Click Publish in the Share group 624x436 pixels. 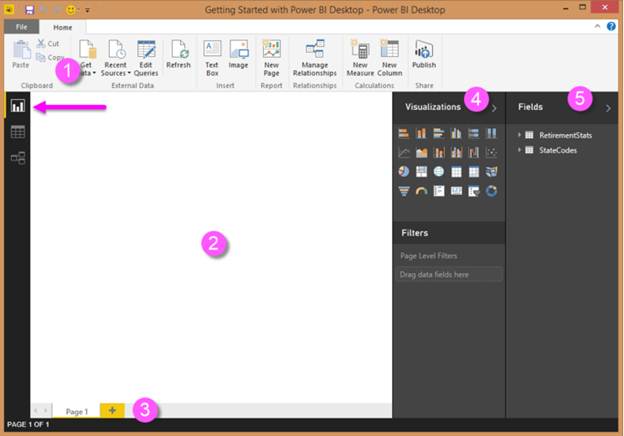coord(424,54)
